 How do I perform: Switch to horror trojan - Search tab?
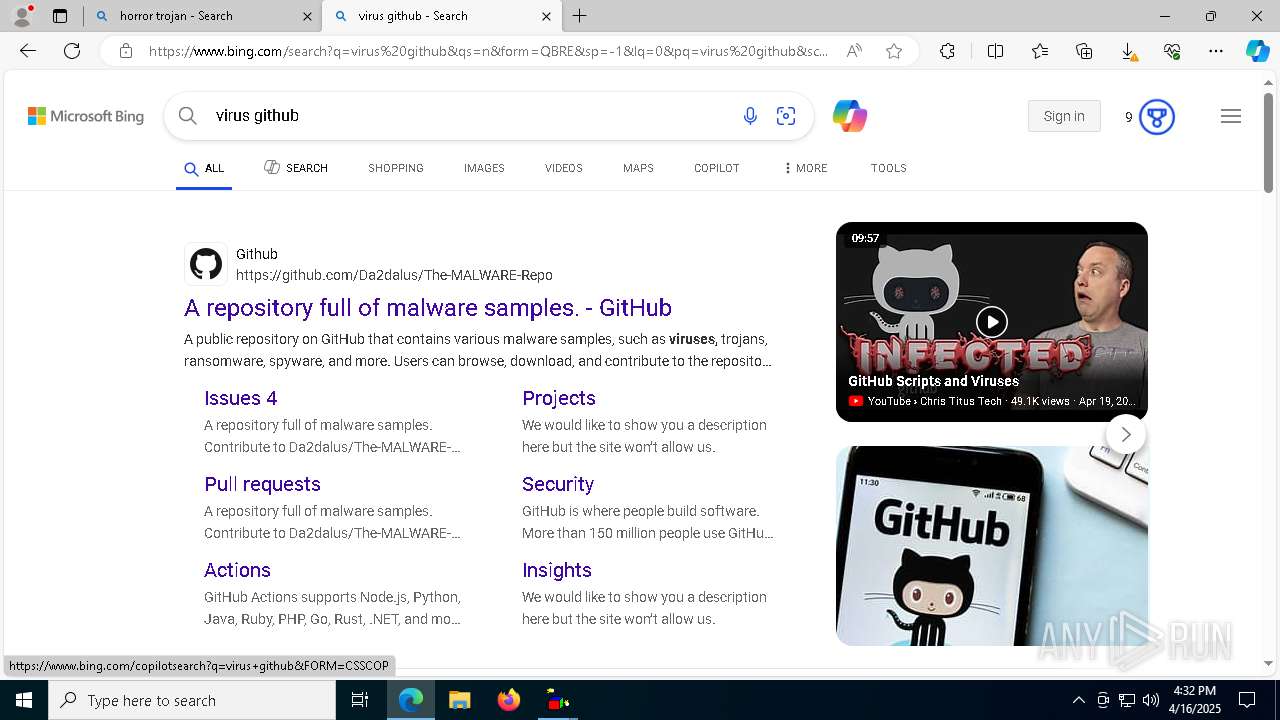pyautogui.click(x=202, y=16)
